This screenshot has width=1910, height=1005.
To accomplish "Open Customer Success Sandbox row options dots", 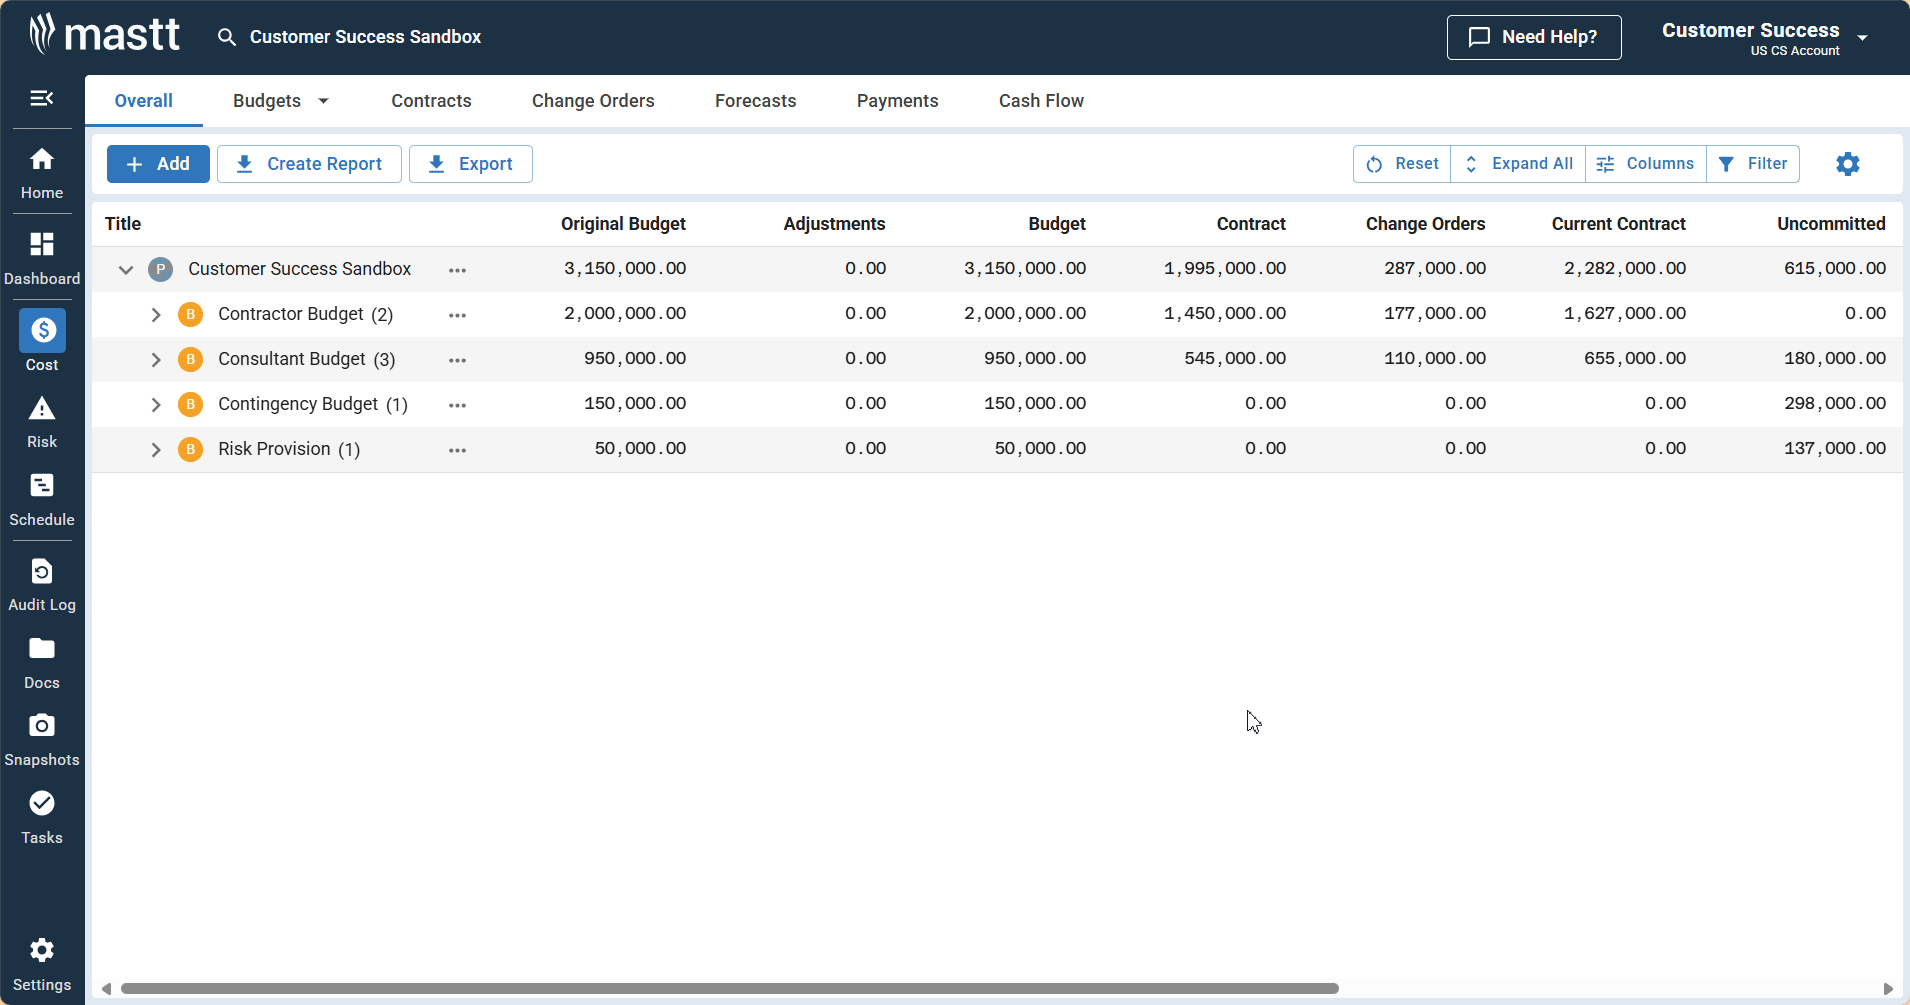I will tap(458, 270).
